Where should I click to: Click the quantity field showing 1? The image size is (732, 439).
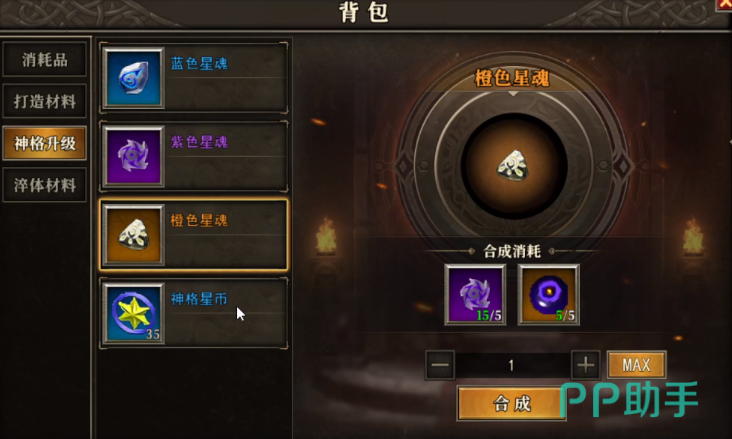[x=513, y=365]
